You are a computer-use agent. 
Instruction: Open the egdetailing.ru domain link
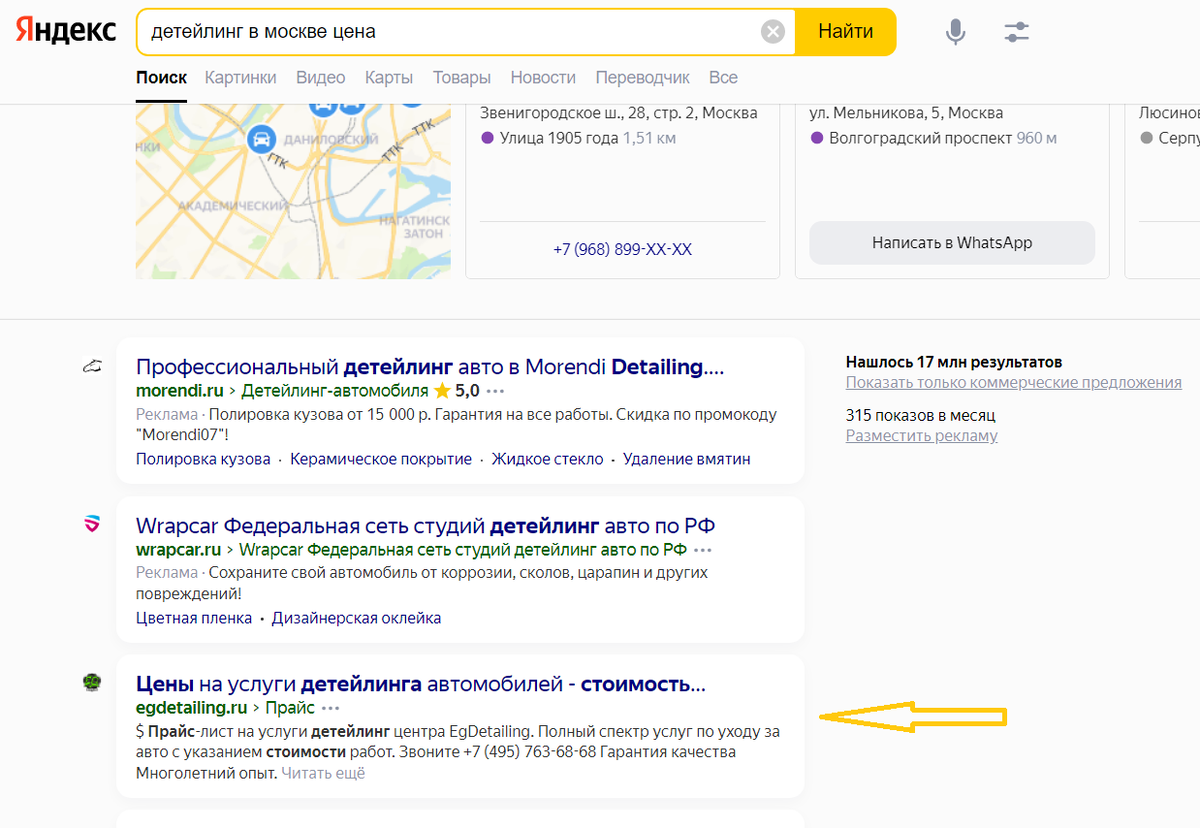click(191, 708)
